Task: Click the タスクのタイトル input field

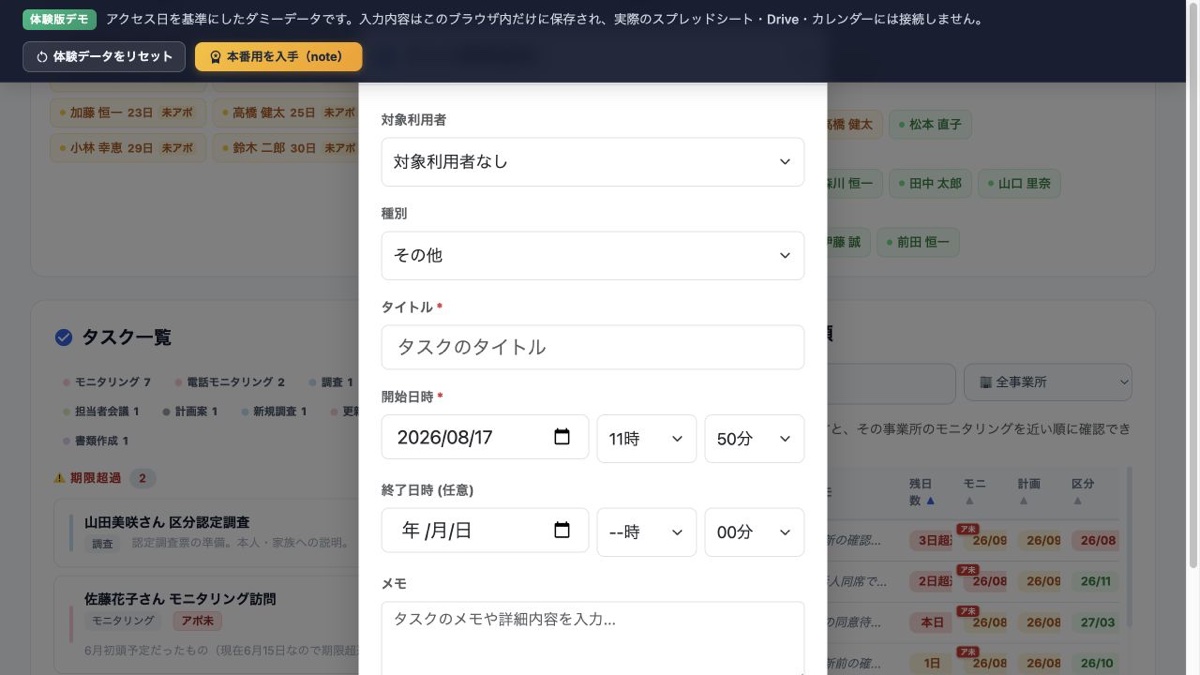Action: click(592, 347)
